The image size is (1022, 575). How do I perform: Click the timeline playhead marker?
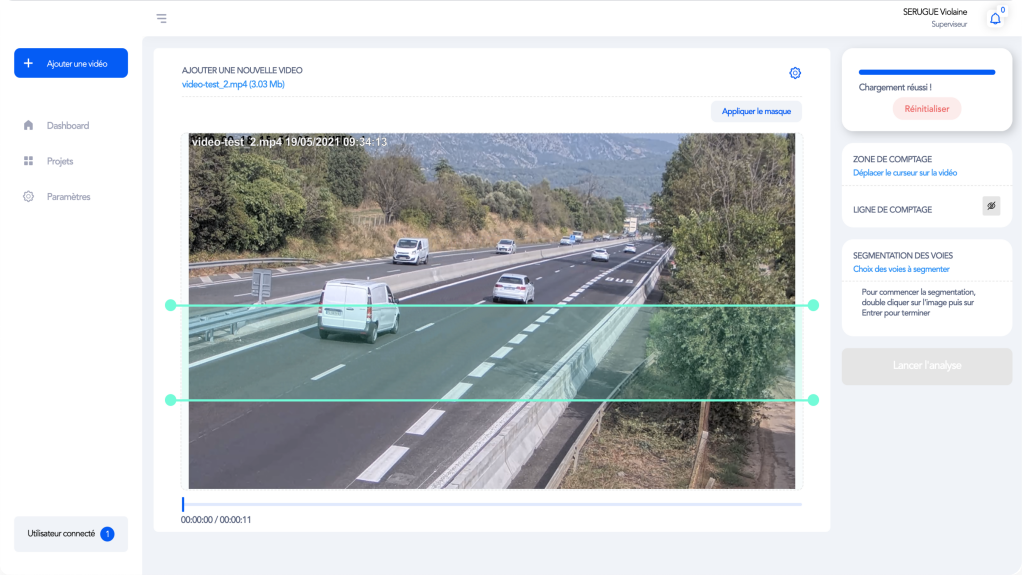tap(183, 504)
